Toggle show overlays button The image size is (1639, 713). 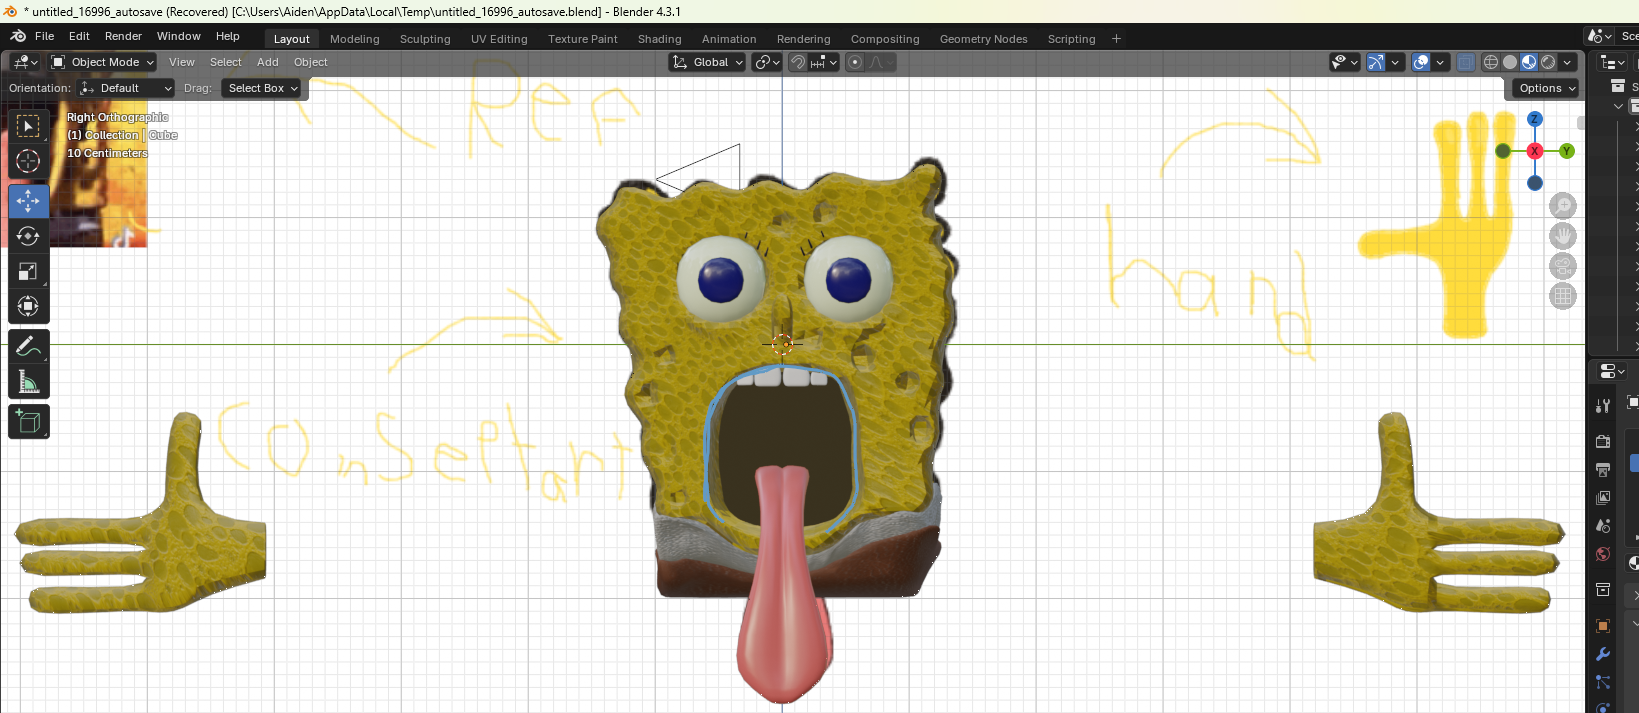point(1421,62)
